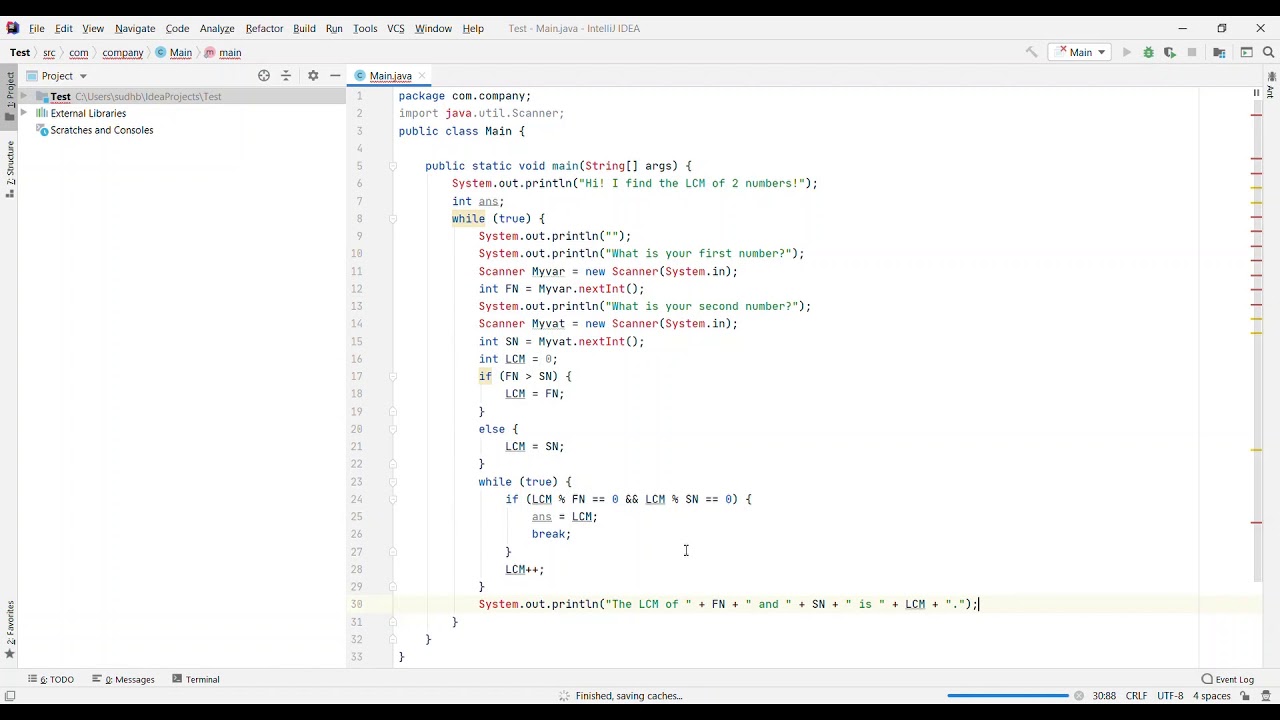Fold the if (FN > SN) block
This screenshot has height=720, width=1280.
(x=393, y=377)
